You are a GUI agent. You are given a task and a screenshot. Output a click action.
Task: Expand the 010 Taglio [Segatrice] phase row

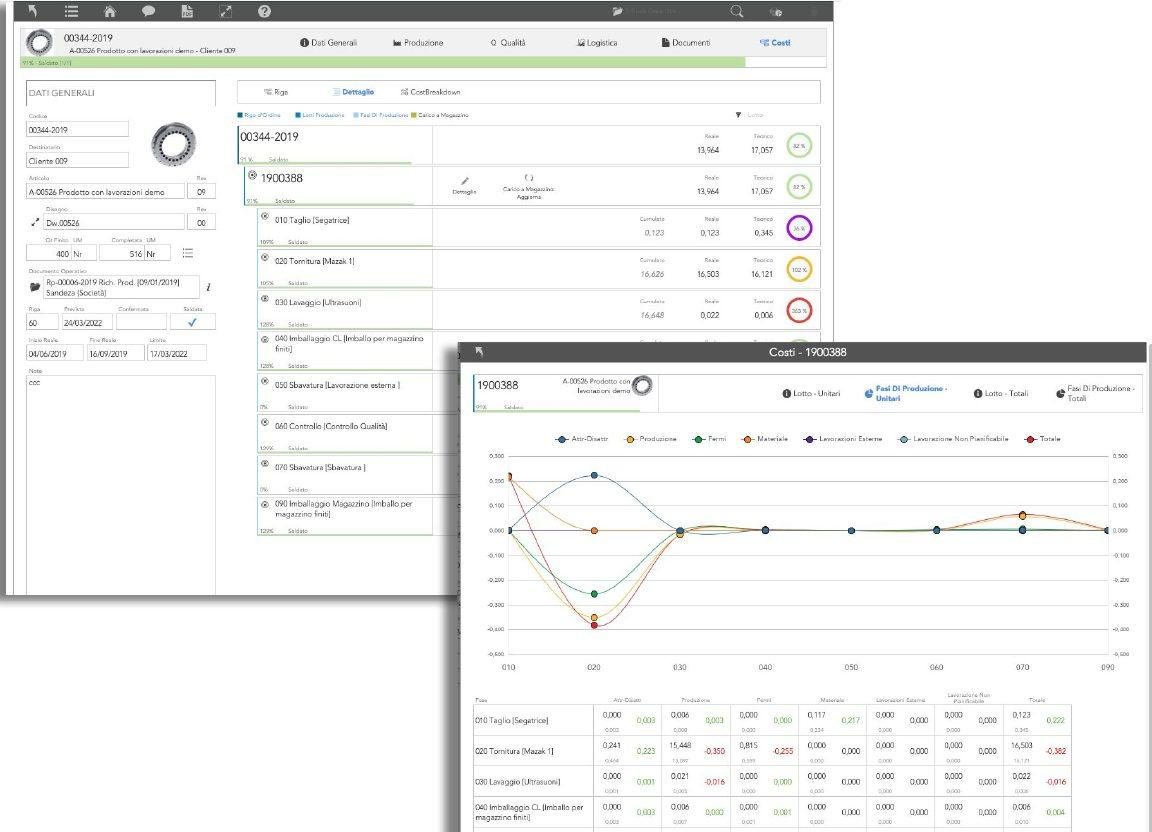(265, 217)
